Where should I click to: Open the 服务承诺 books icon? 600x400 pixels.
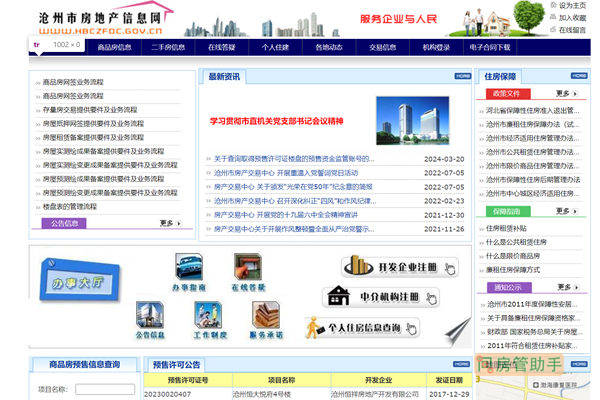(x=266, y=320)
